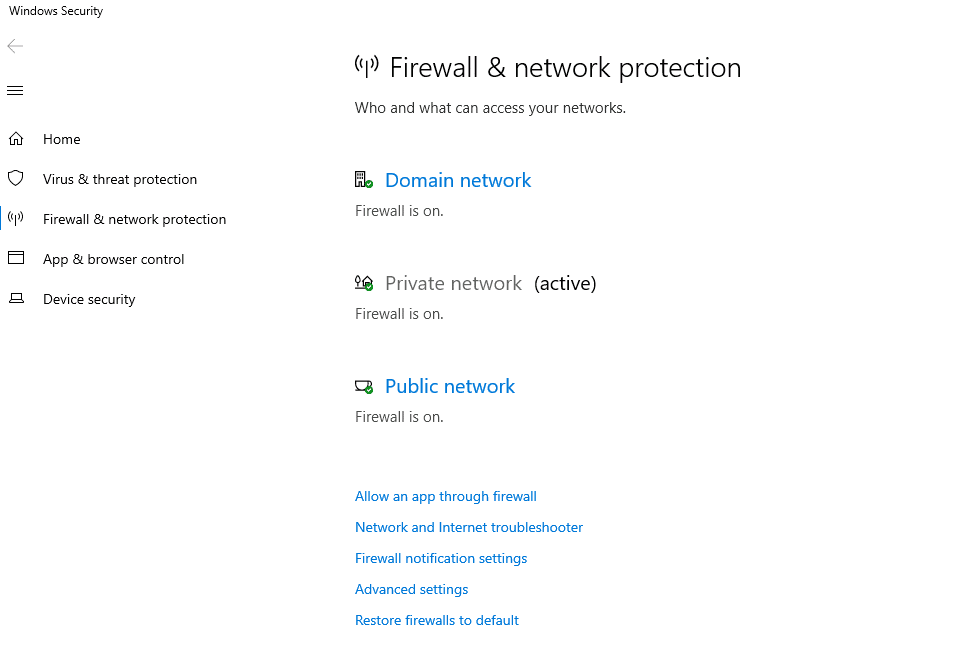Click the back arrow icon

click(15, 47)
